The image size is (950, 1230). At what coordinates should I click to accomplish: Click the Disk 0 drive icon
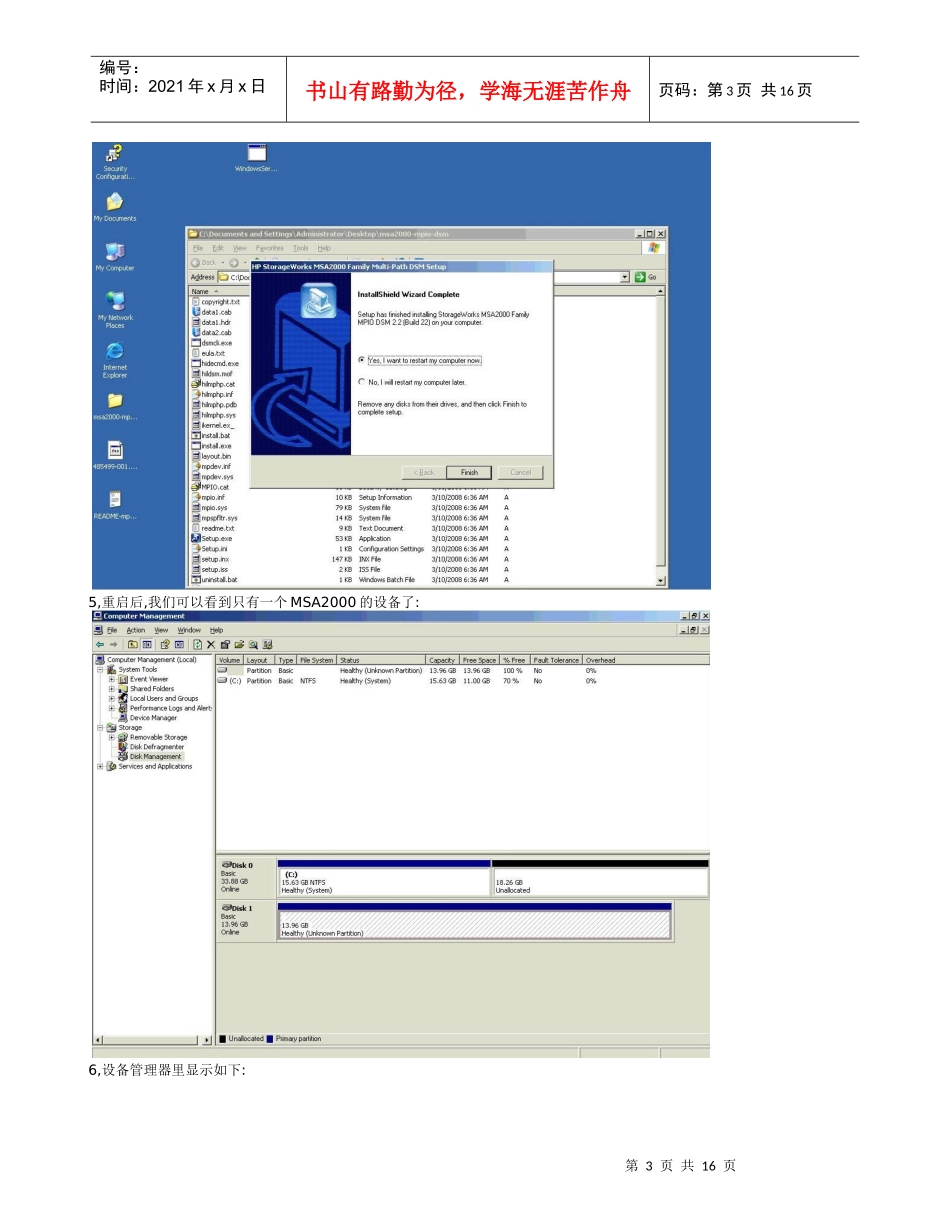click(x=226, y=865)
